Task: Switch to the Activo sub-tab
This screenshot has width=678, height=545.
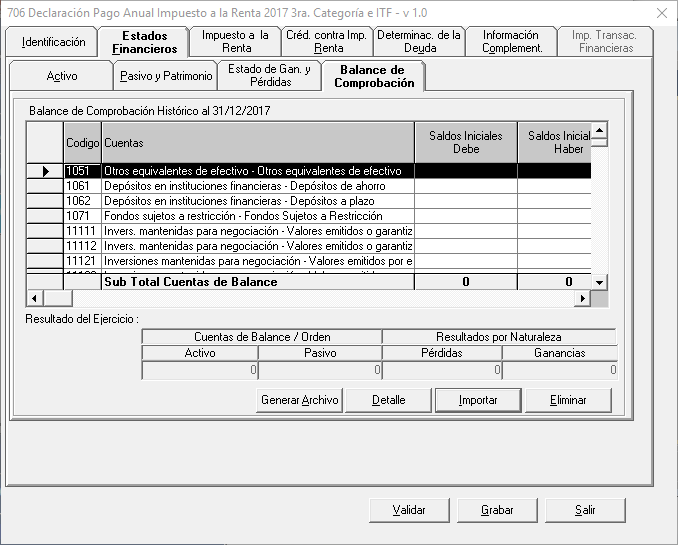Action: coord(61,76)
